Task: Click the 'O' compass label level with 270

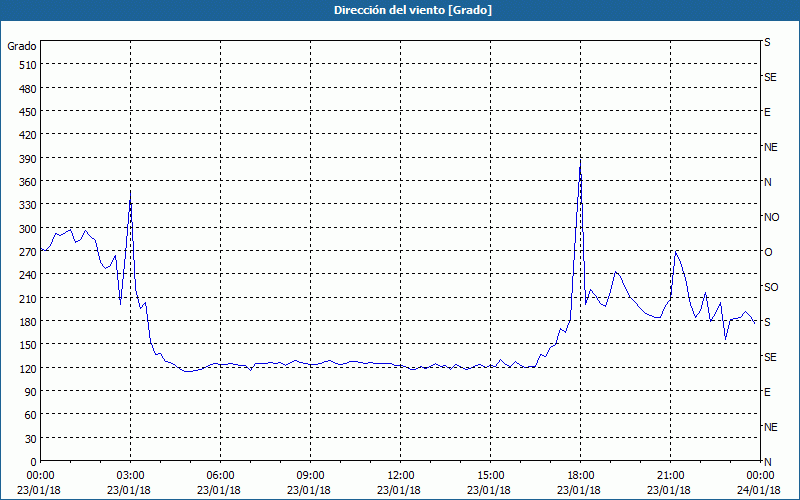Action: coord(768,252)
